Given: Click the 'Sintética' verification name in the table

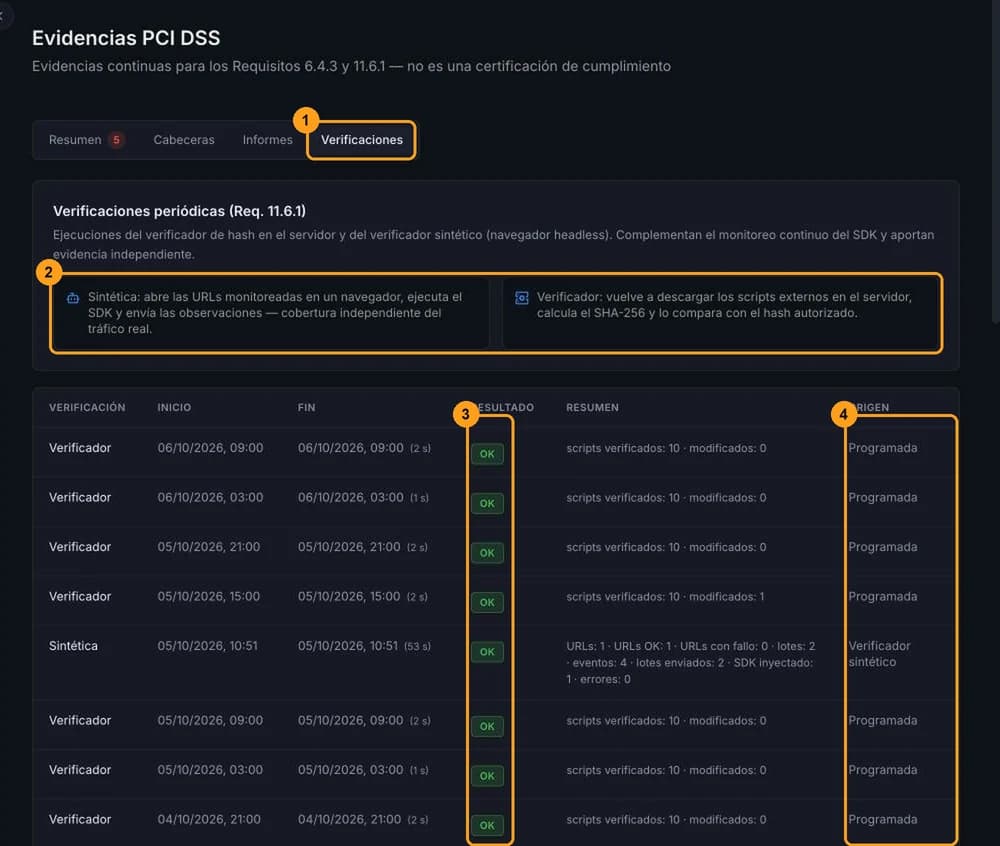Looking at the screenshot, I should point(73,646).
